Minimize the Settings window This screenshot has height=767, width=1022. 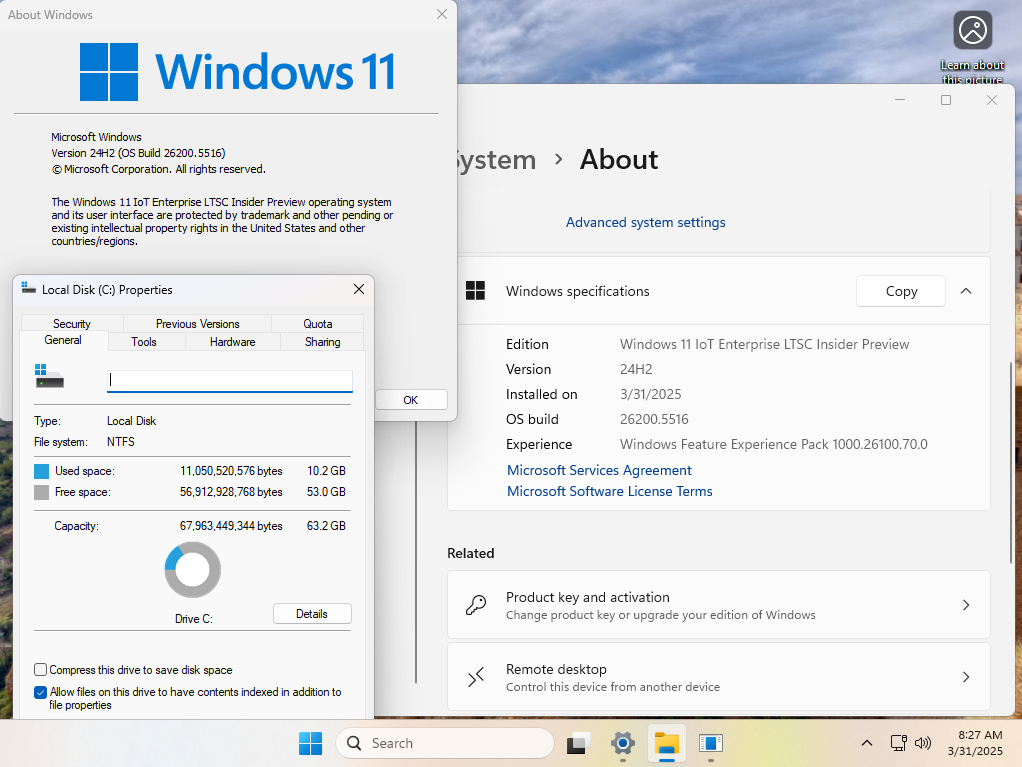pyautogui.click(x=900, y=100)
